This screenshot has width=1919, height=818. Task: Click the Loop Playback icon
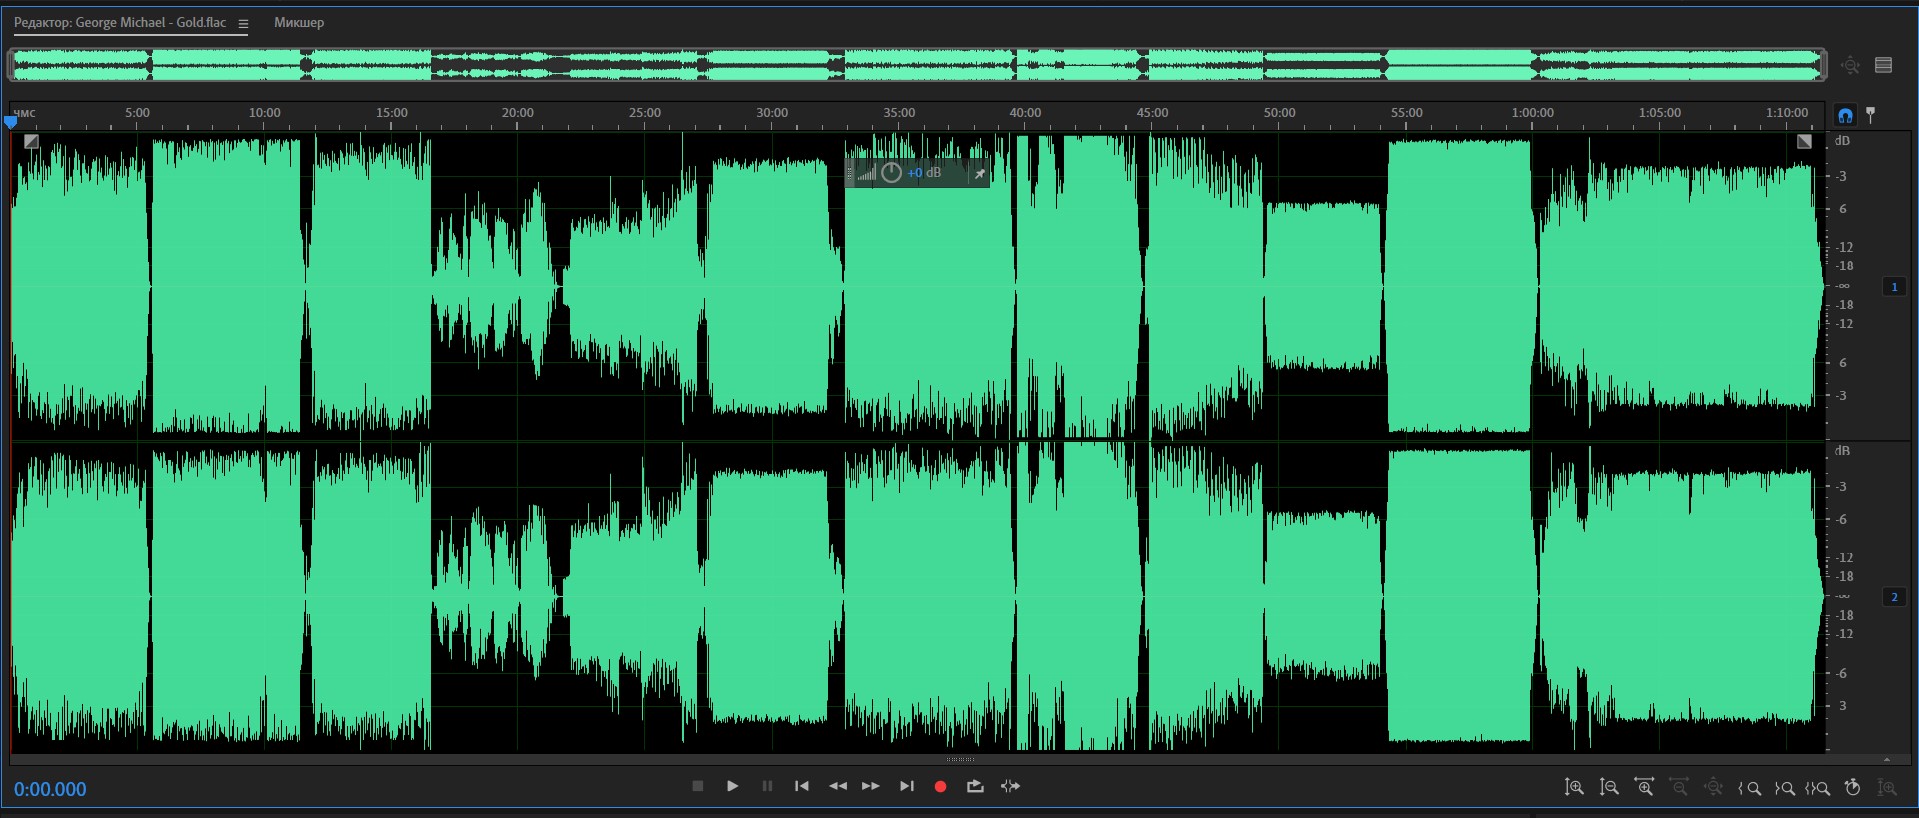pos(975,786)
